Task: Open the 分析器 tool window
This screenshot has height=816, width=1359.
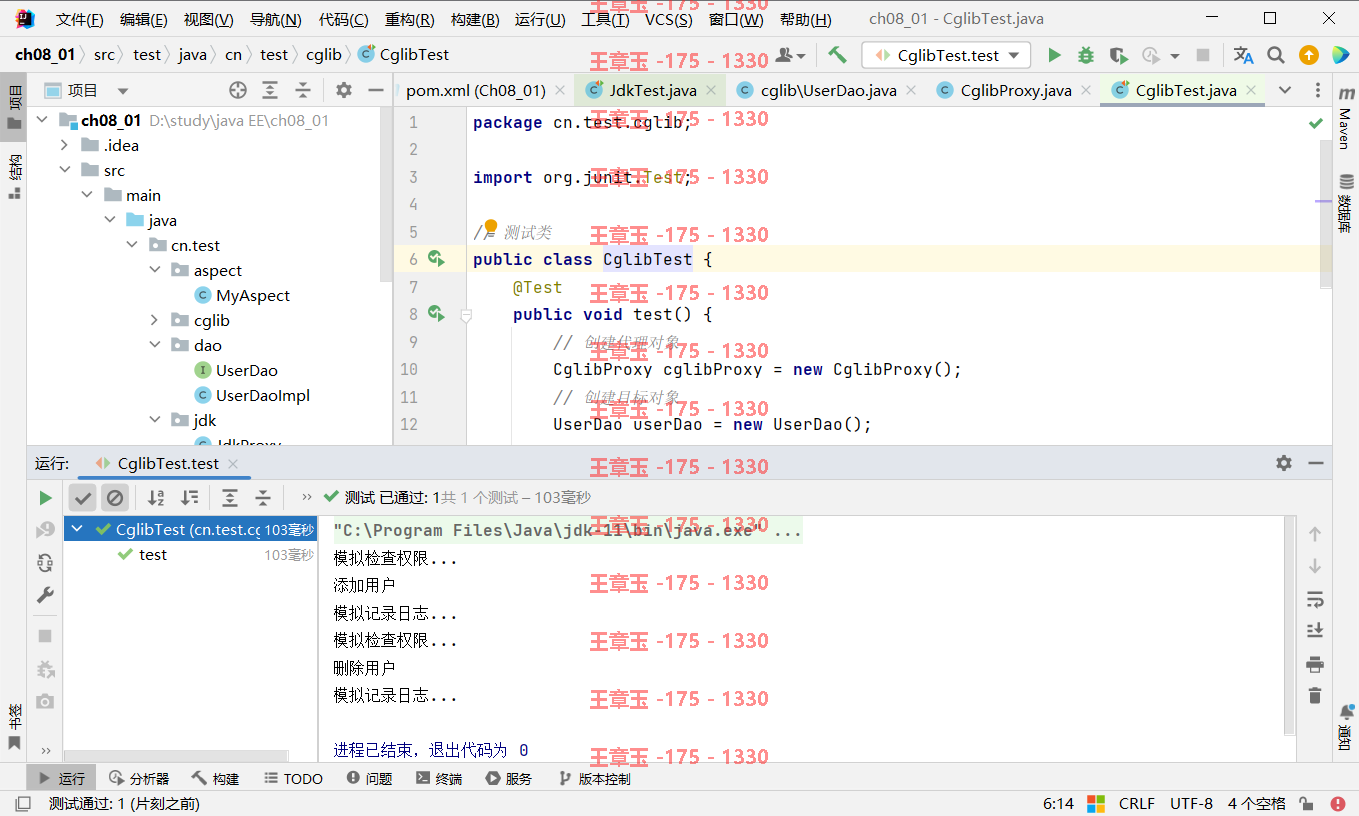Action: point(139,778)
